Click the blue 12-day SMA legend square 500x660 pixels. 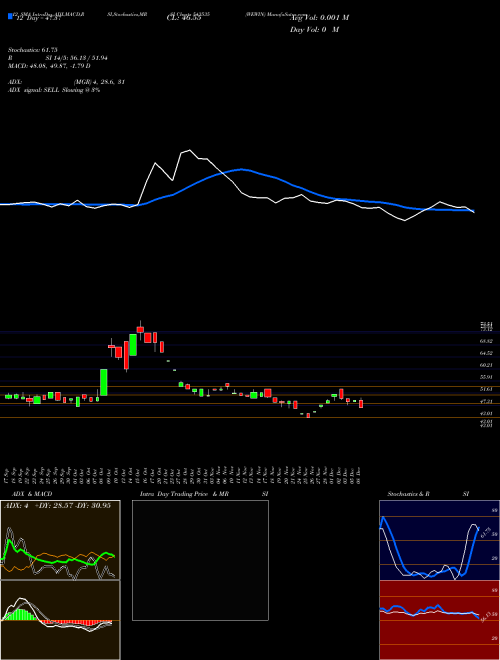(x=10, y=17)
